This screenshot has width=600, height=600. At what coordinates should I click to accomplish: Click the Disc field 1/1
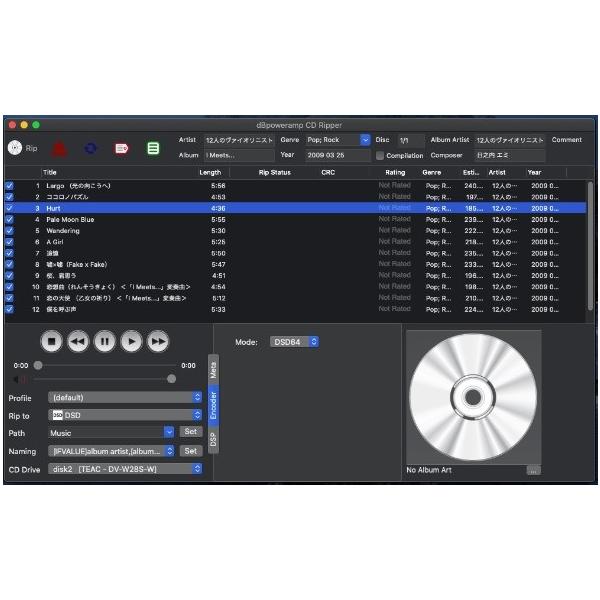coord(411,140)
